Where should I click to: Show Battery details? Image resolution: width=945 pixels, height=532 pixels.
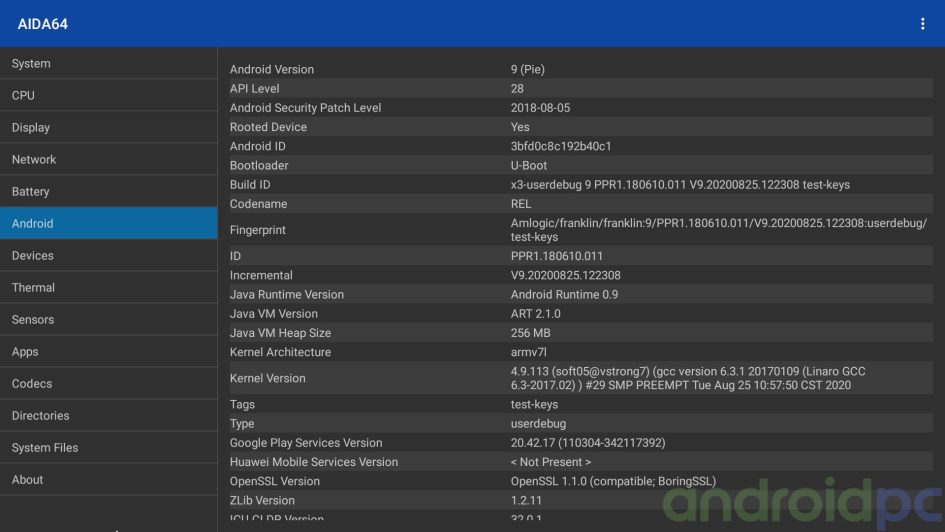tap(108, 191)
